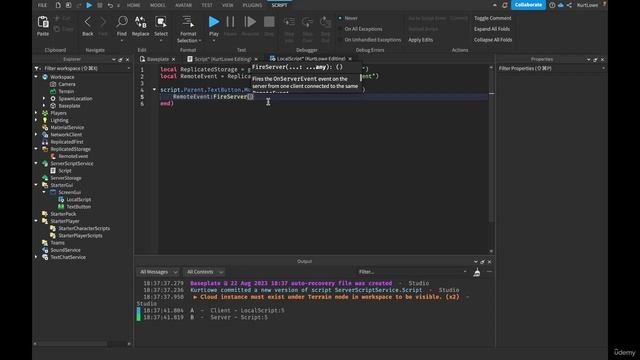Select the Lighting service
Viewport: 640px width, 360px height.
pyautogui.click(x=59, y=120)
